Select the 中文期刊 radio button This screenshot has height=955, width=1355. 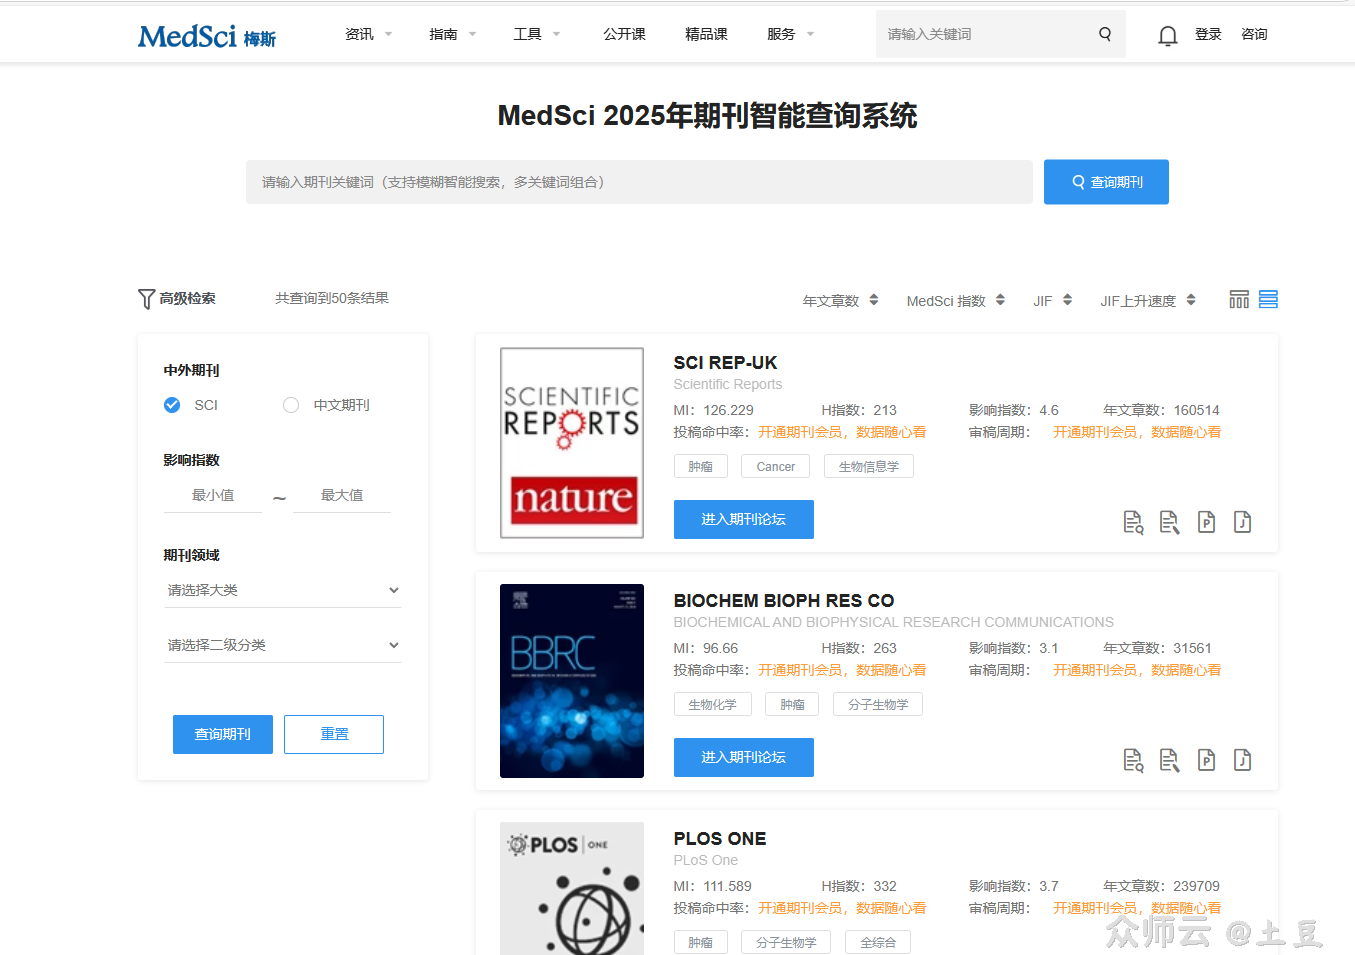pyautogui.click(x=290, y=405)
